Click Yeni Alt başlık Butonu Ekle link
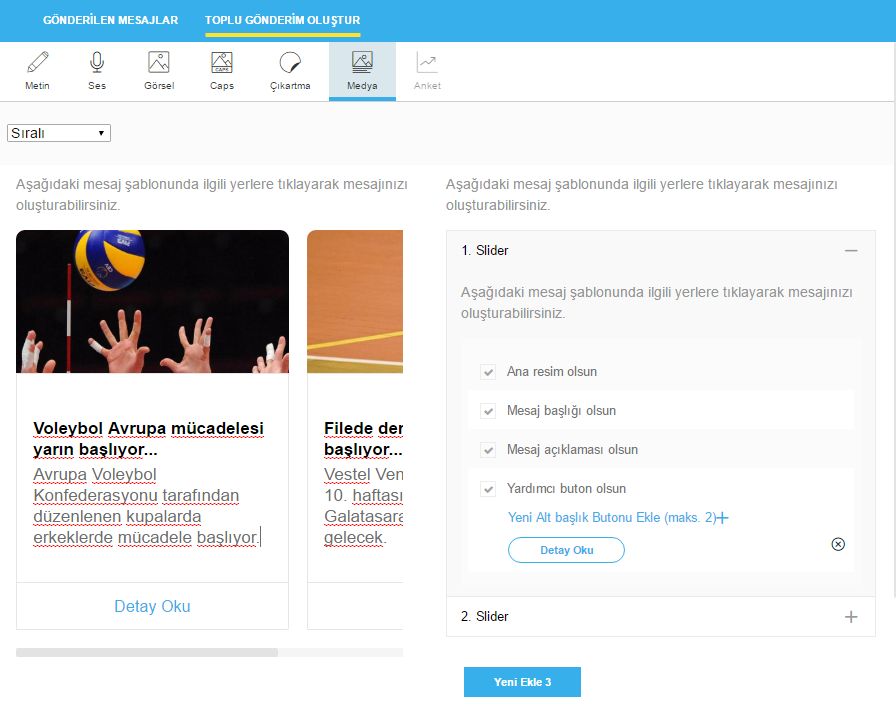This screenshot has width=896, height=720. pyautogui.click(x=611, y=518)
